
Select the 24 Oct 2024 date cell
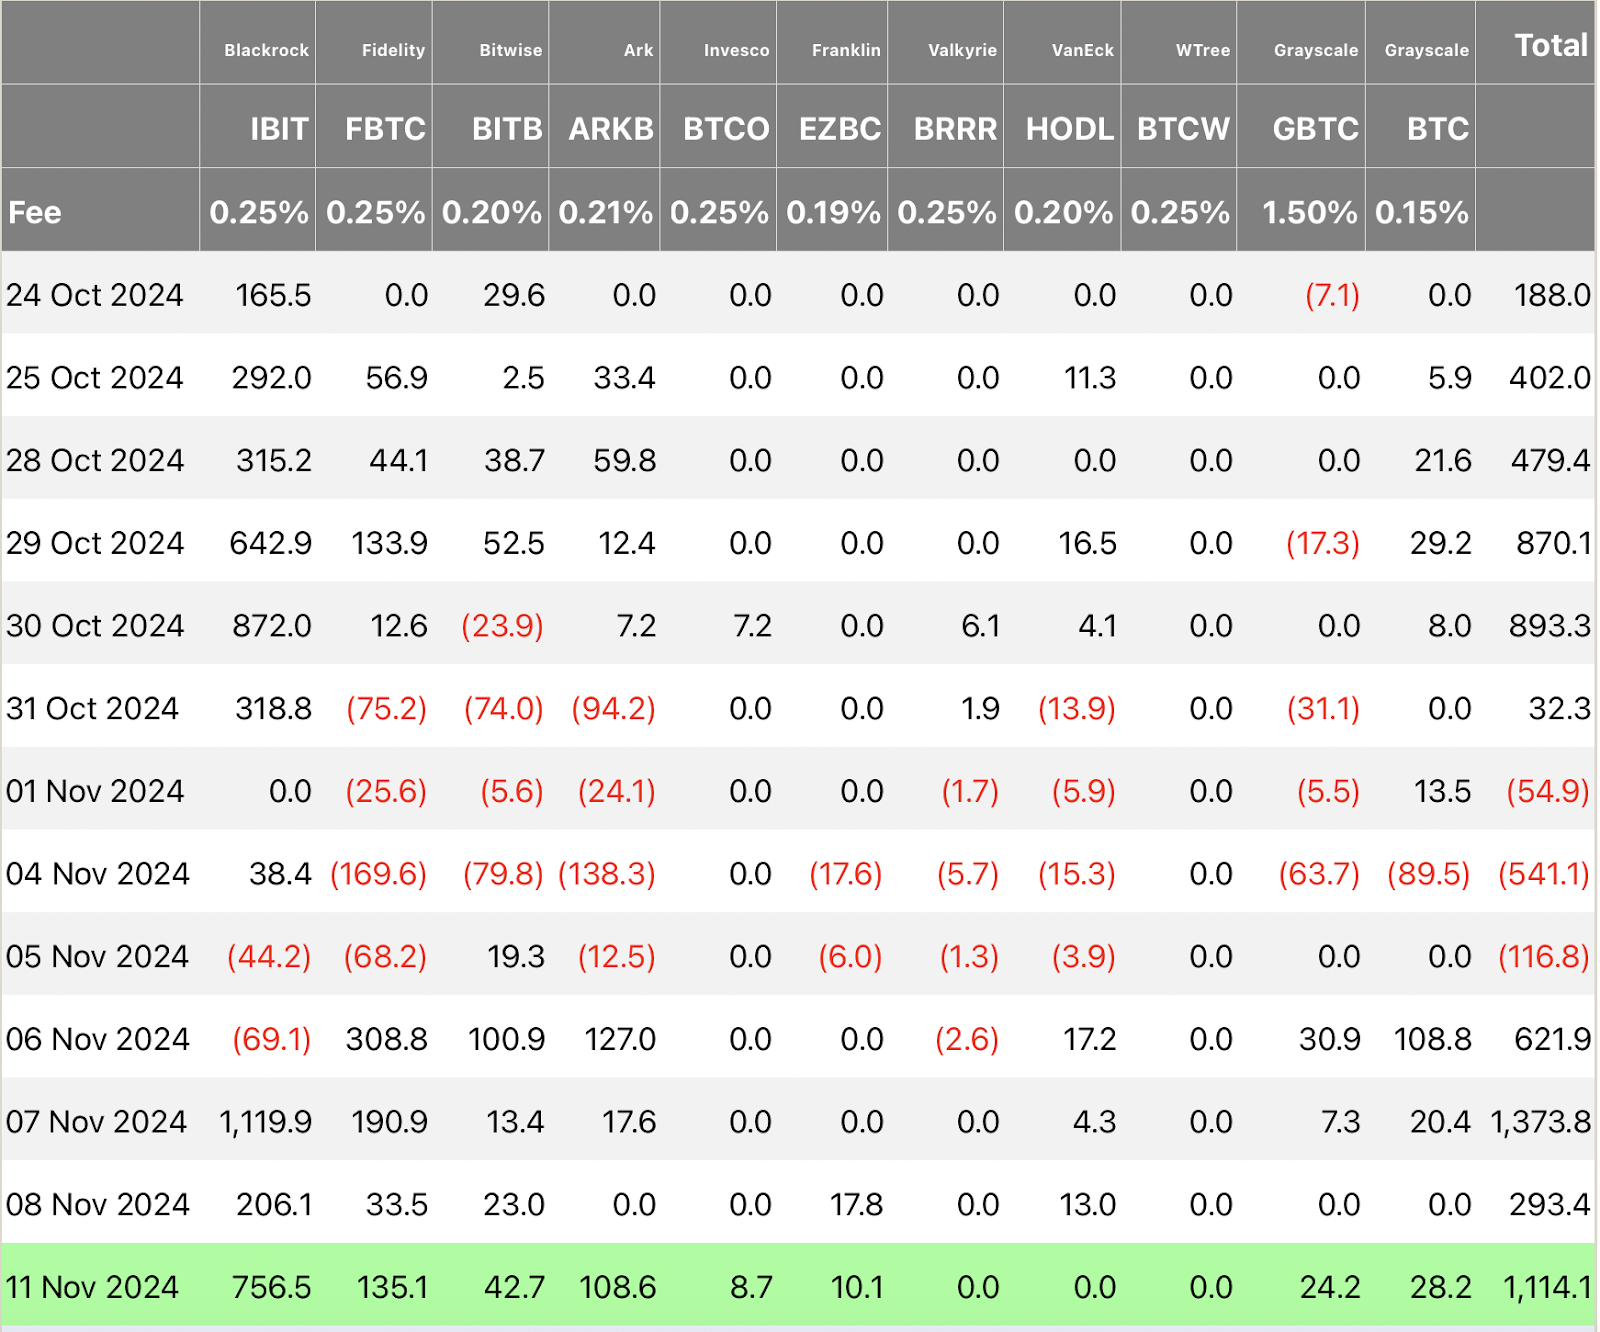click(x=95, y=295)
